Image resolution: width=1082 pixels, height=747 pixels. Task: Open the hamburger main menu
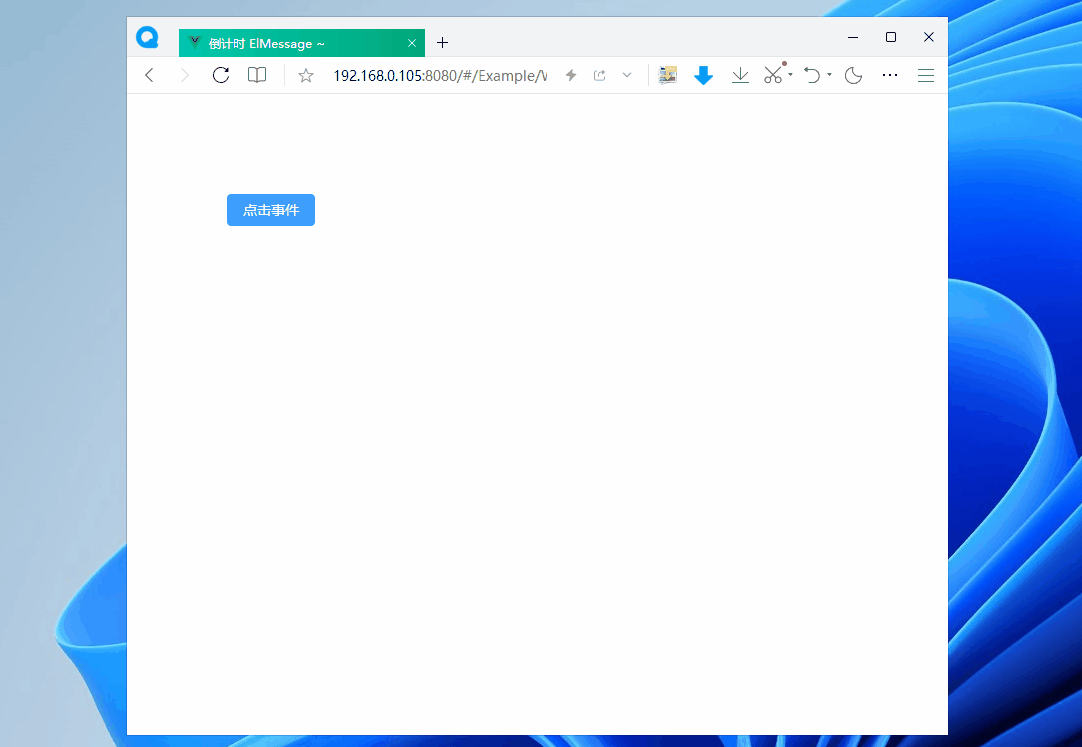tap(926, 75)
